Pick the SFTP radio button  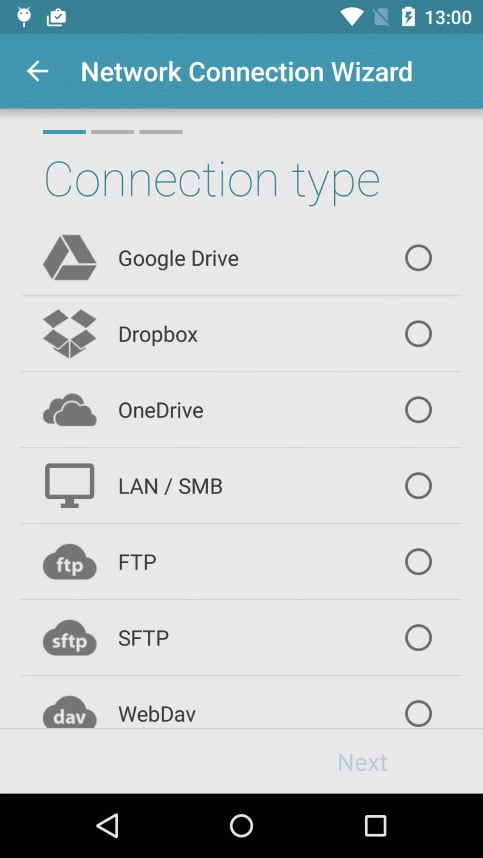coord(418,638)
